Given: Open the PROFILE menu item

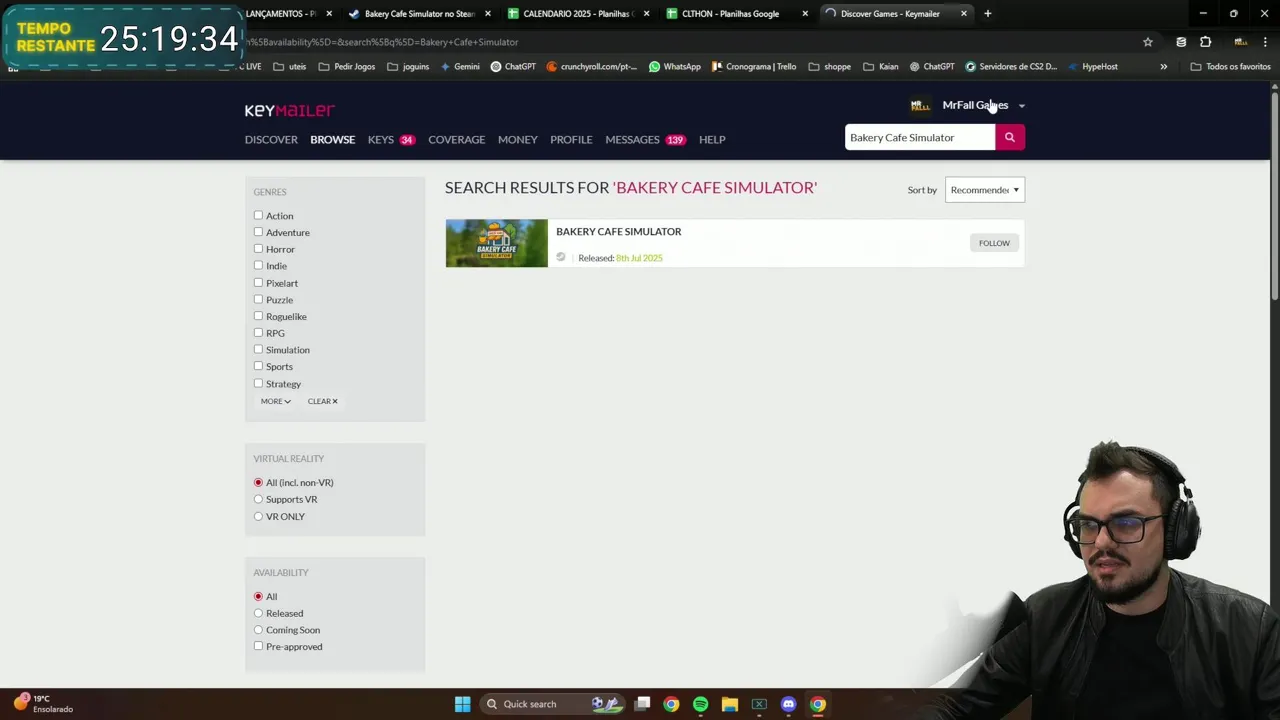Looking at the screenshot, I should pos(571,139).
